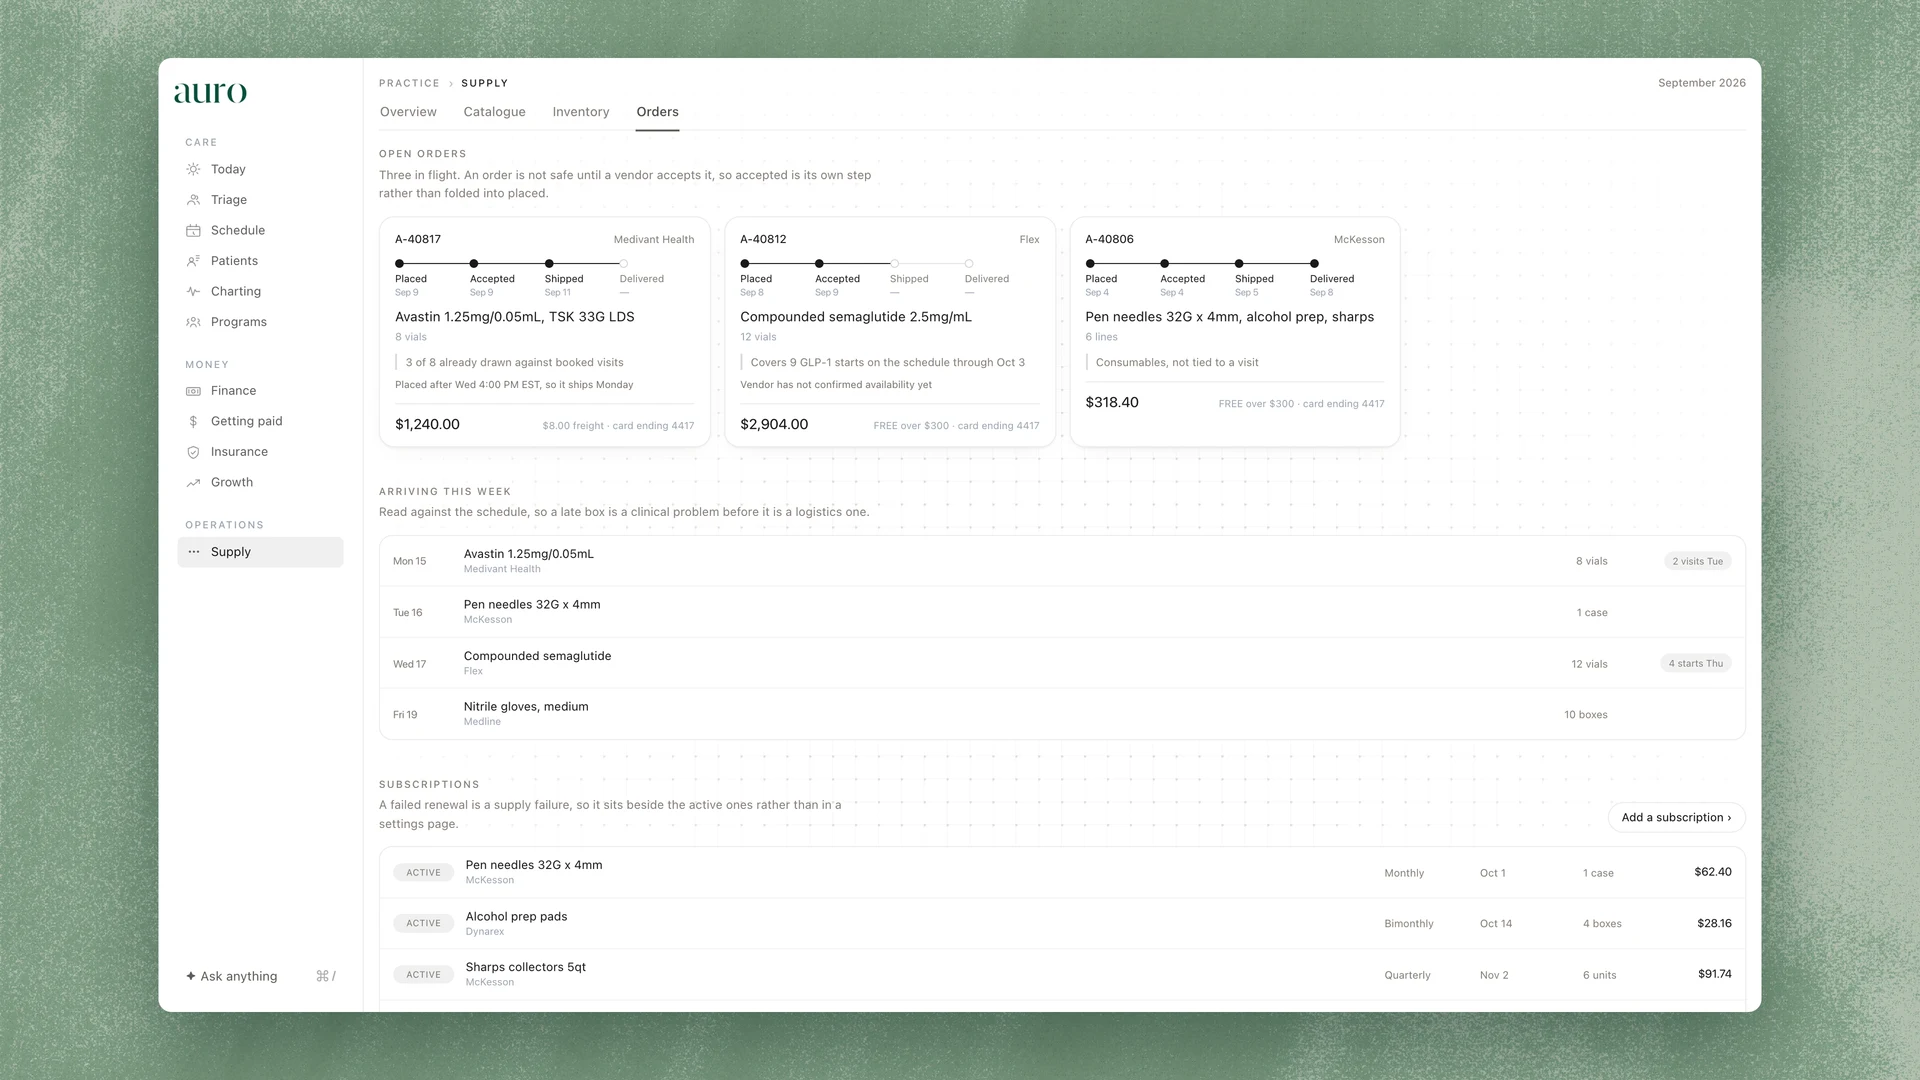Click the Growth trend arrow icon
Viewport: 1920px width, 1080px height.
point(193,483)
